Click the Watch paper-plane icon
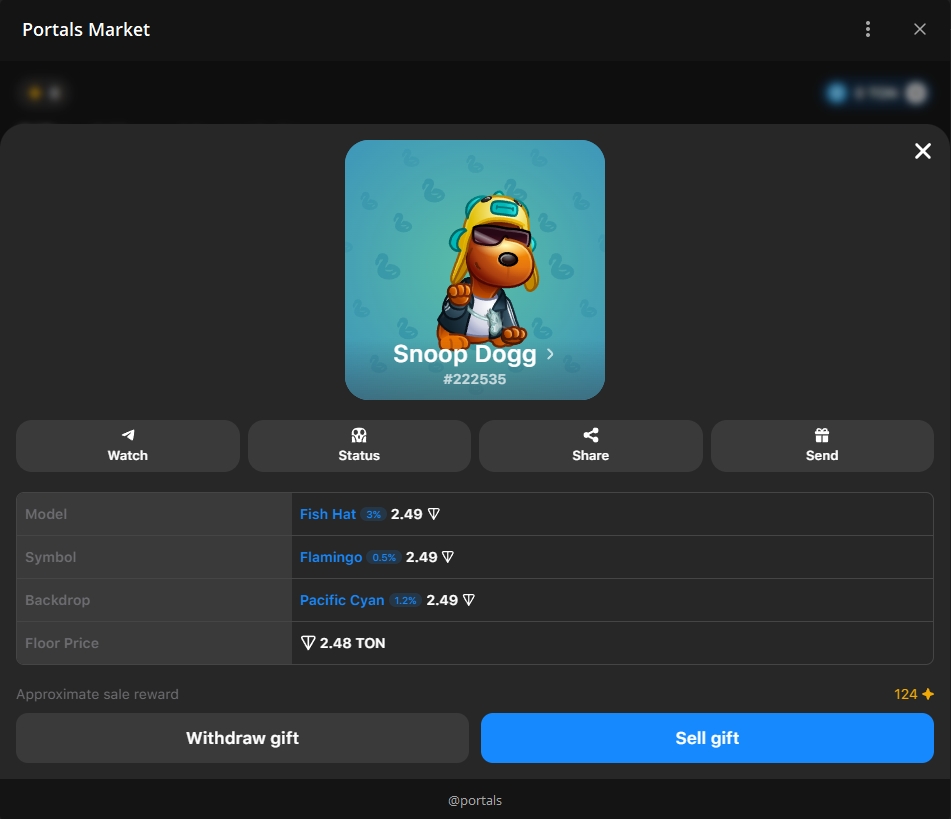The width and height of the screenshot is (951, 819). (x=128, y=435)
